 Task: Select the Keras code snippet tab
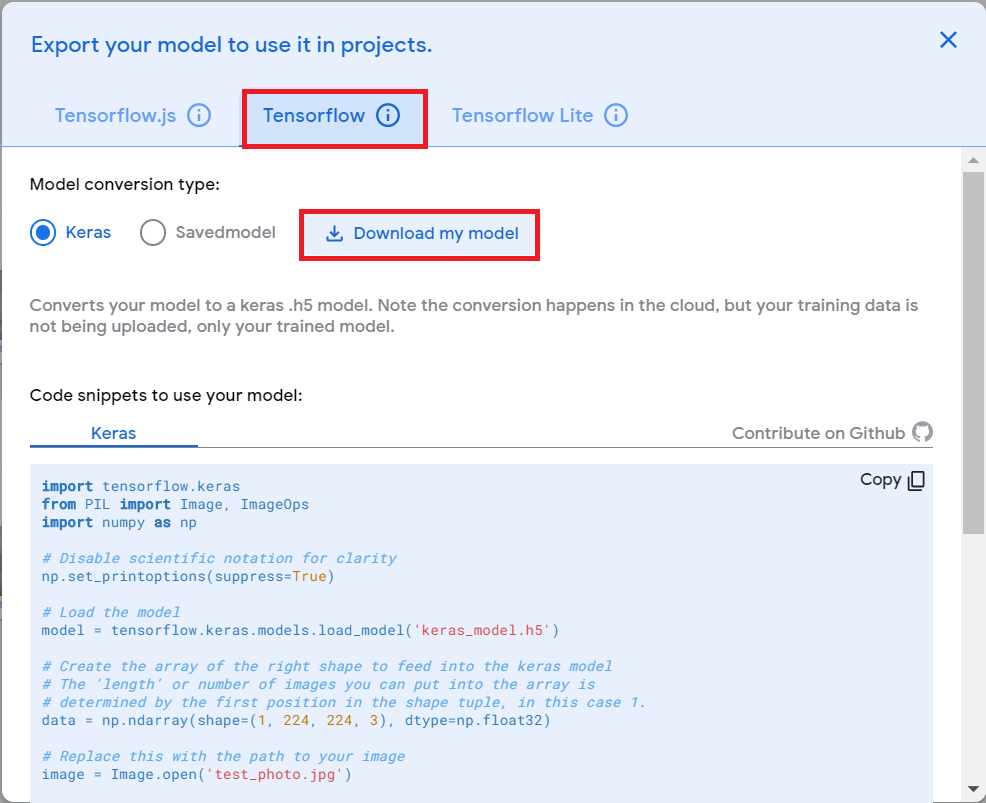coord(114,433)
